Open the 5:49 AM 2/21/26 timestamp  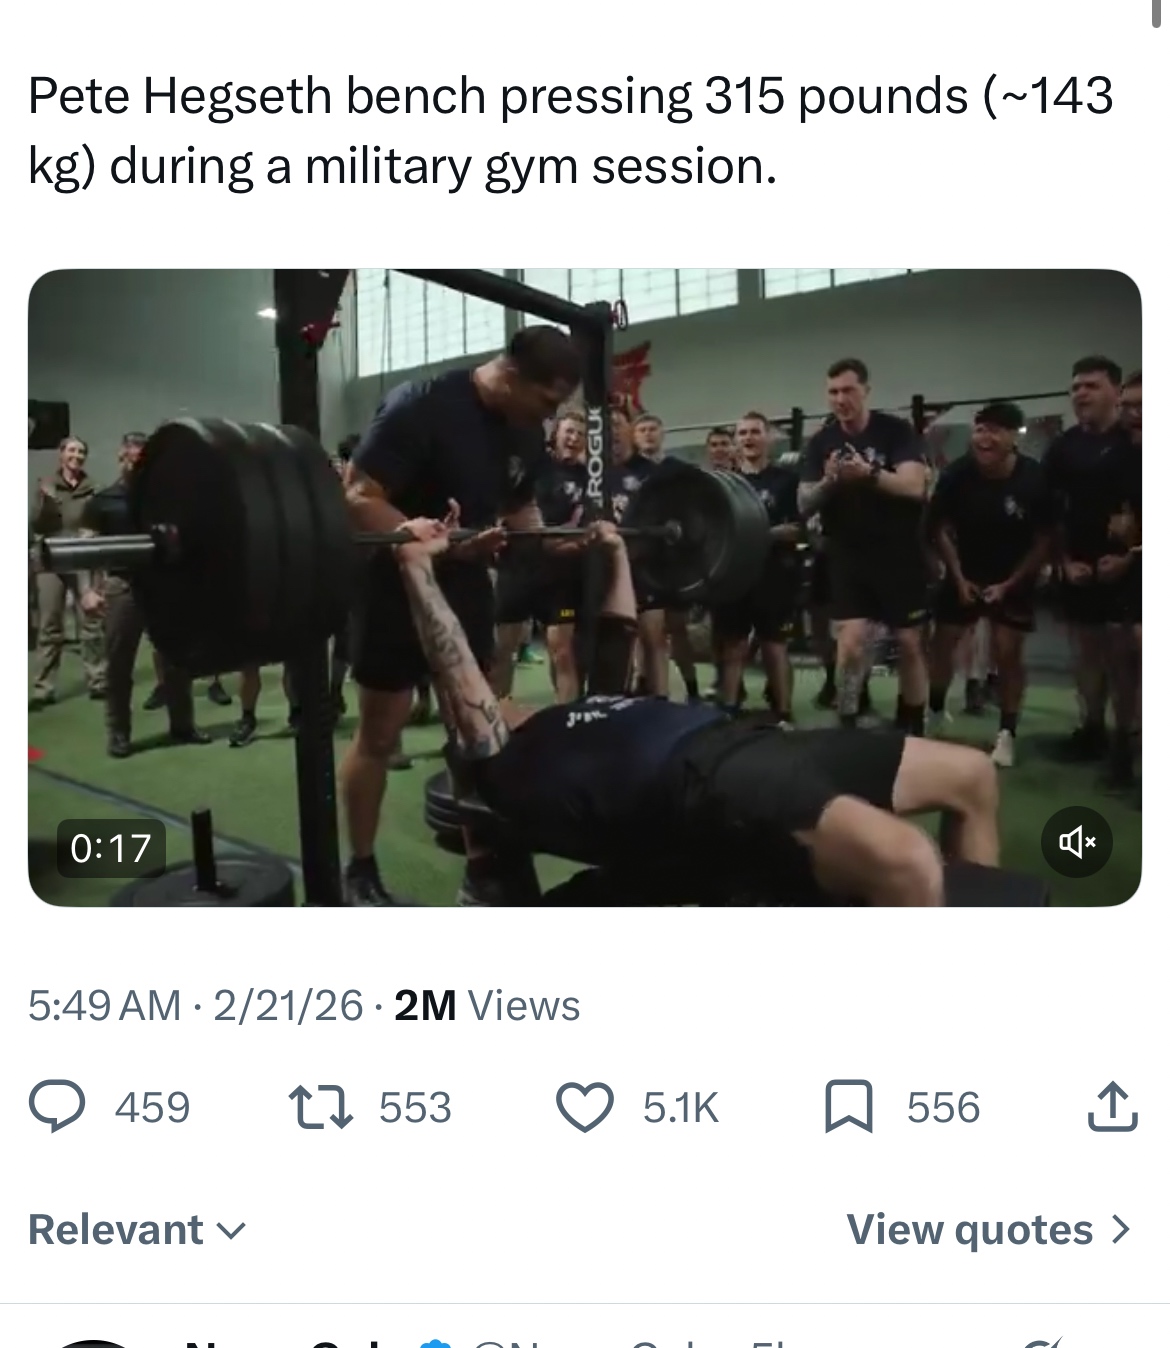point(195,1005)
